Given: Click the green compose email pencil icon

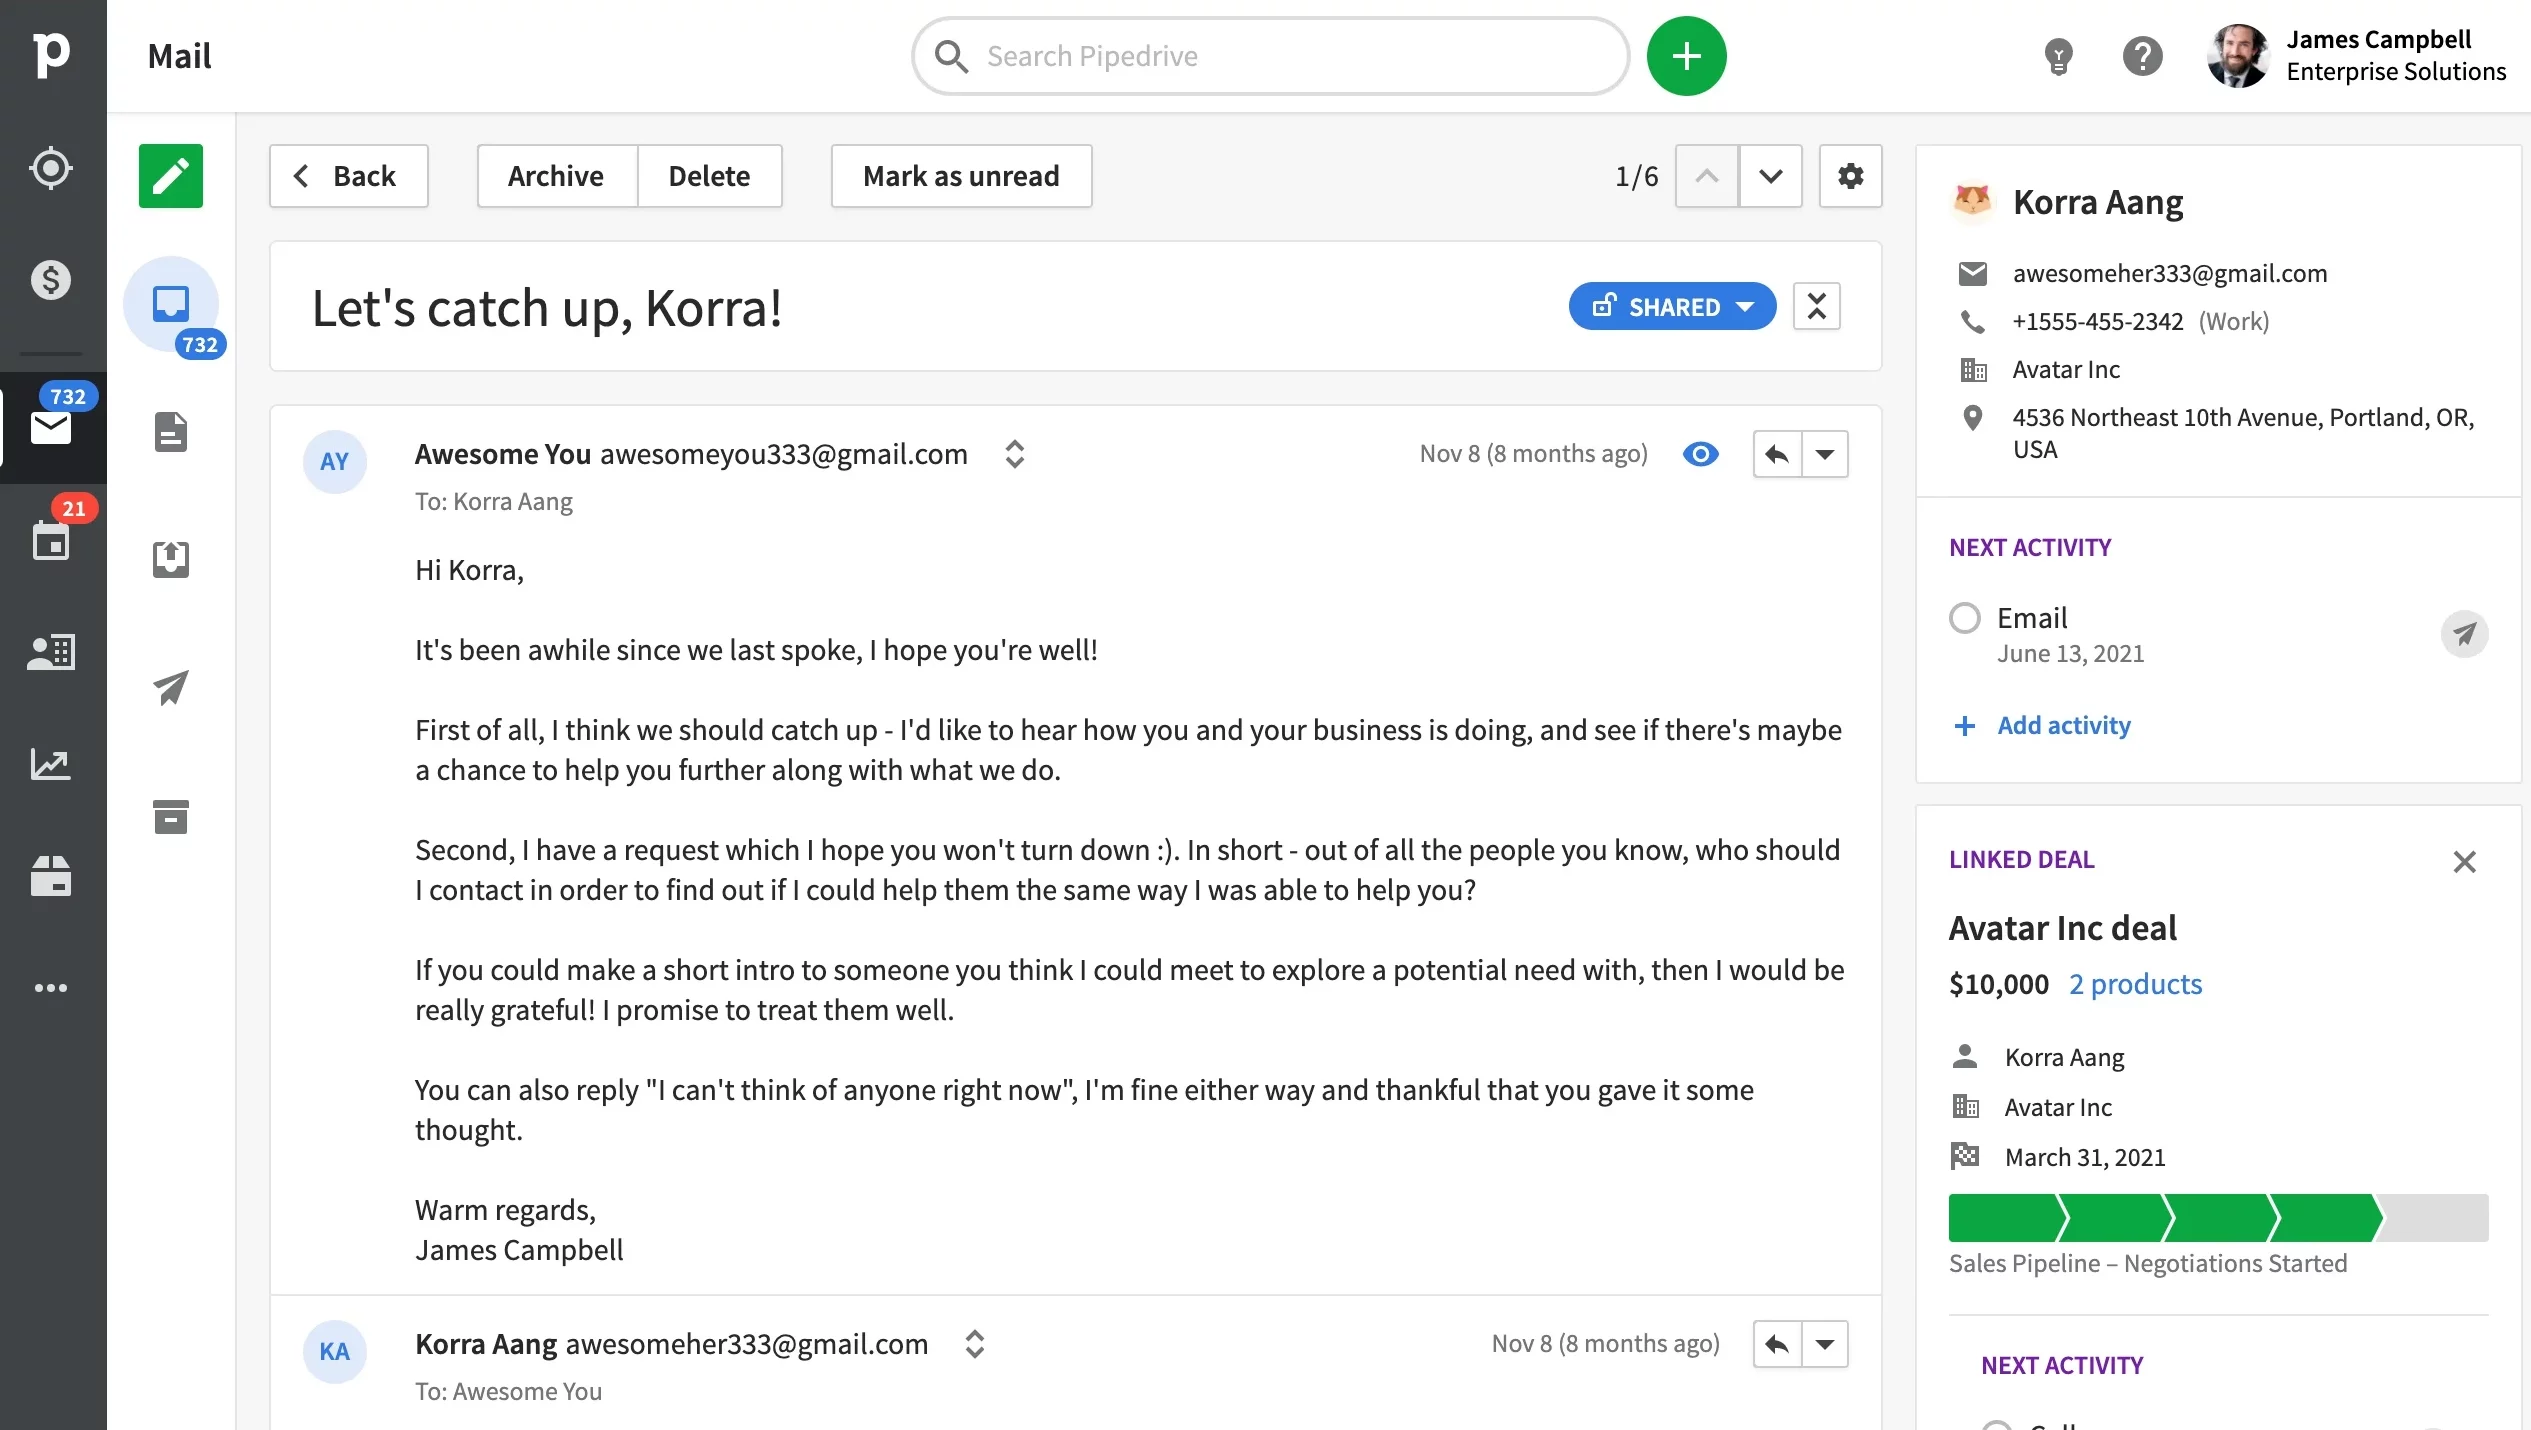Looking at the screenshot, I should [x=171, y=176].
